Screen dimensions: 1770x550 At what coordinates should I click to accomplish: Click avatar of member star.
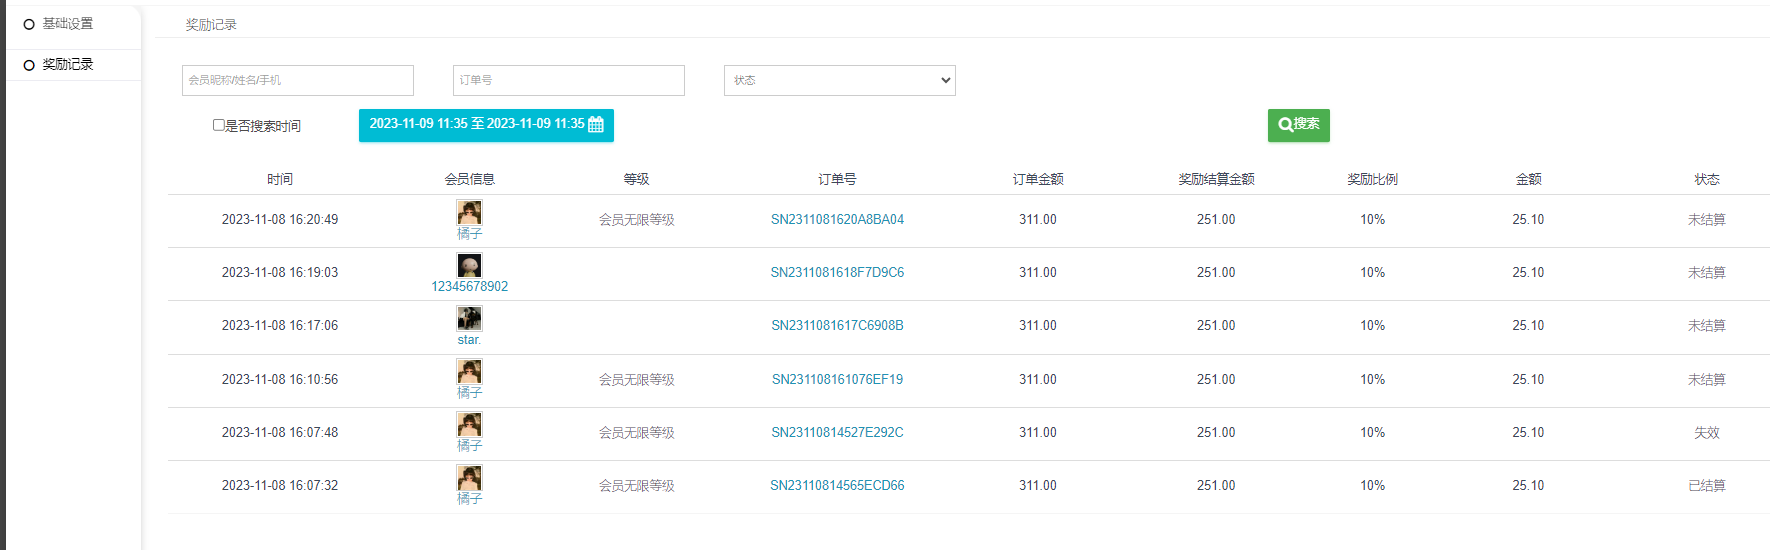pyautogui.click(x=469, y=318)
